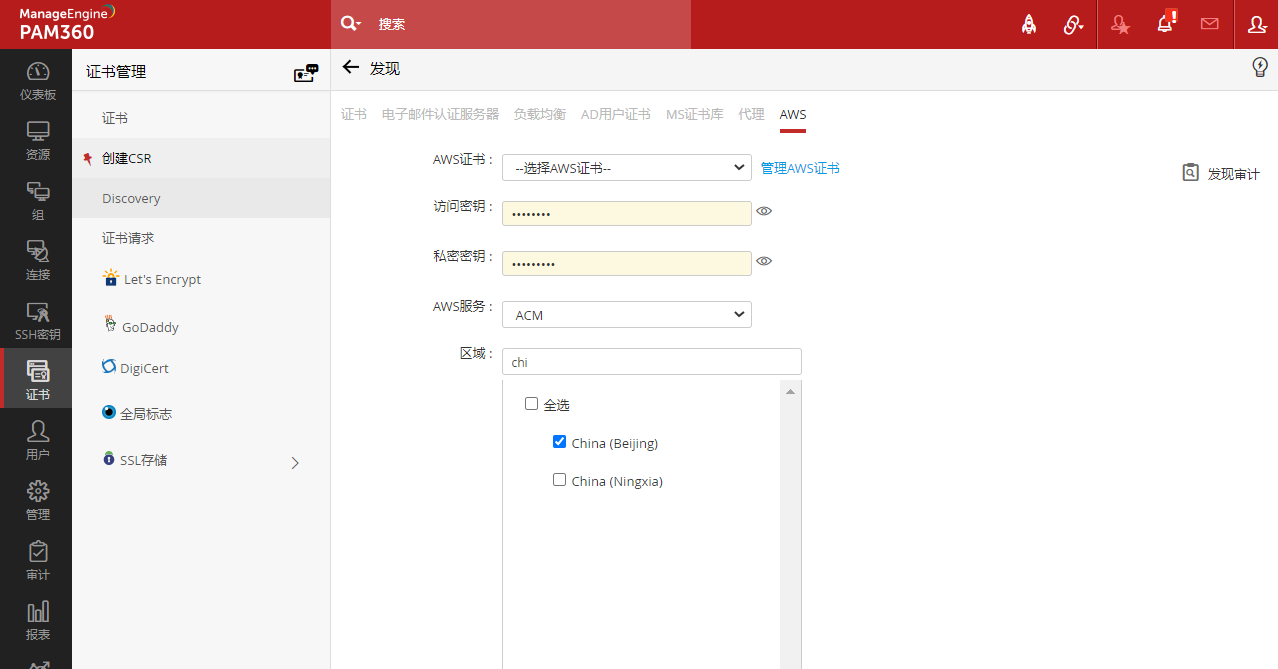Open the rocket quick-launch icon
The height and width of the screenshot is (669, 1278).
tap(1028, 24)
